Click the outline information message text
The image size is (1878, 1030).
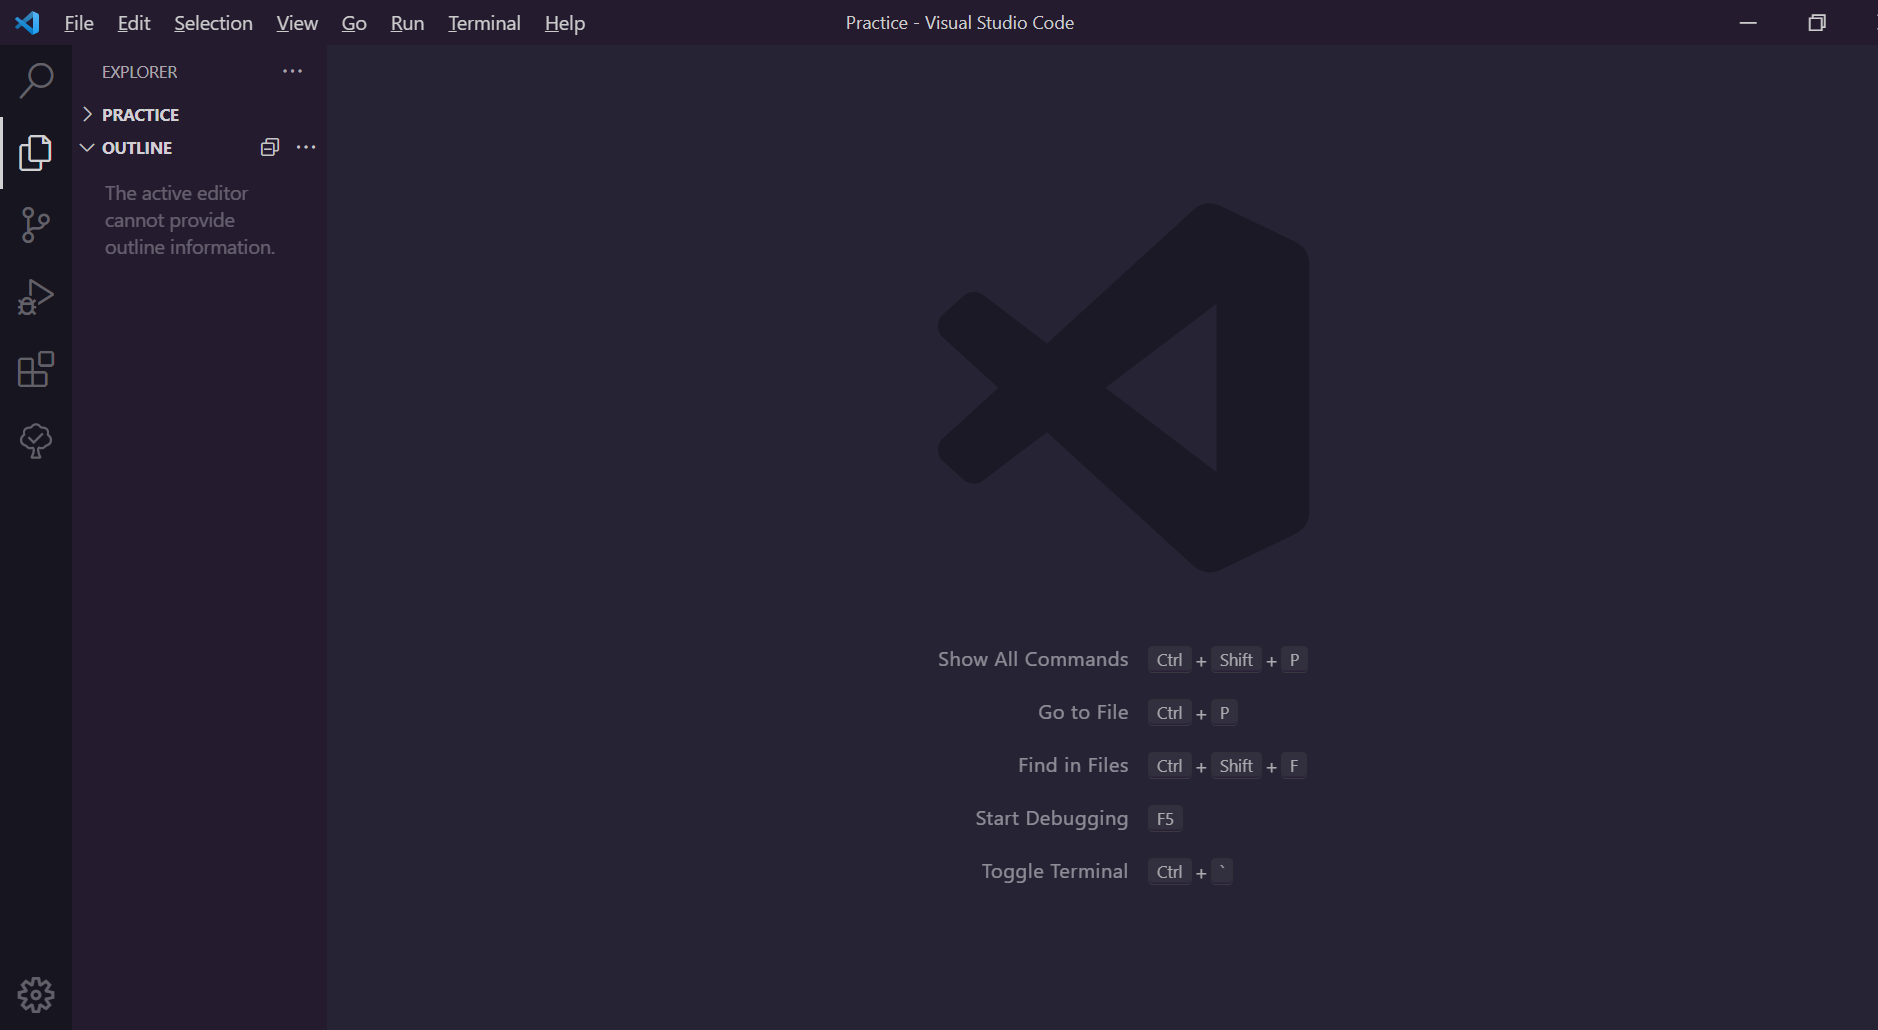click(190, 220)
